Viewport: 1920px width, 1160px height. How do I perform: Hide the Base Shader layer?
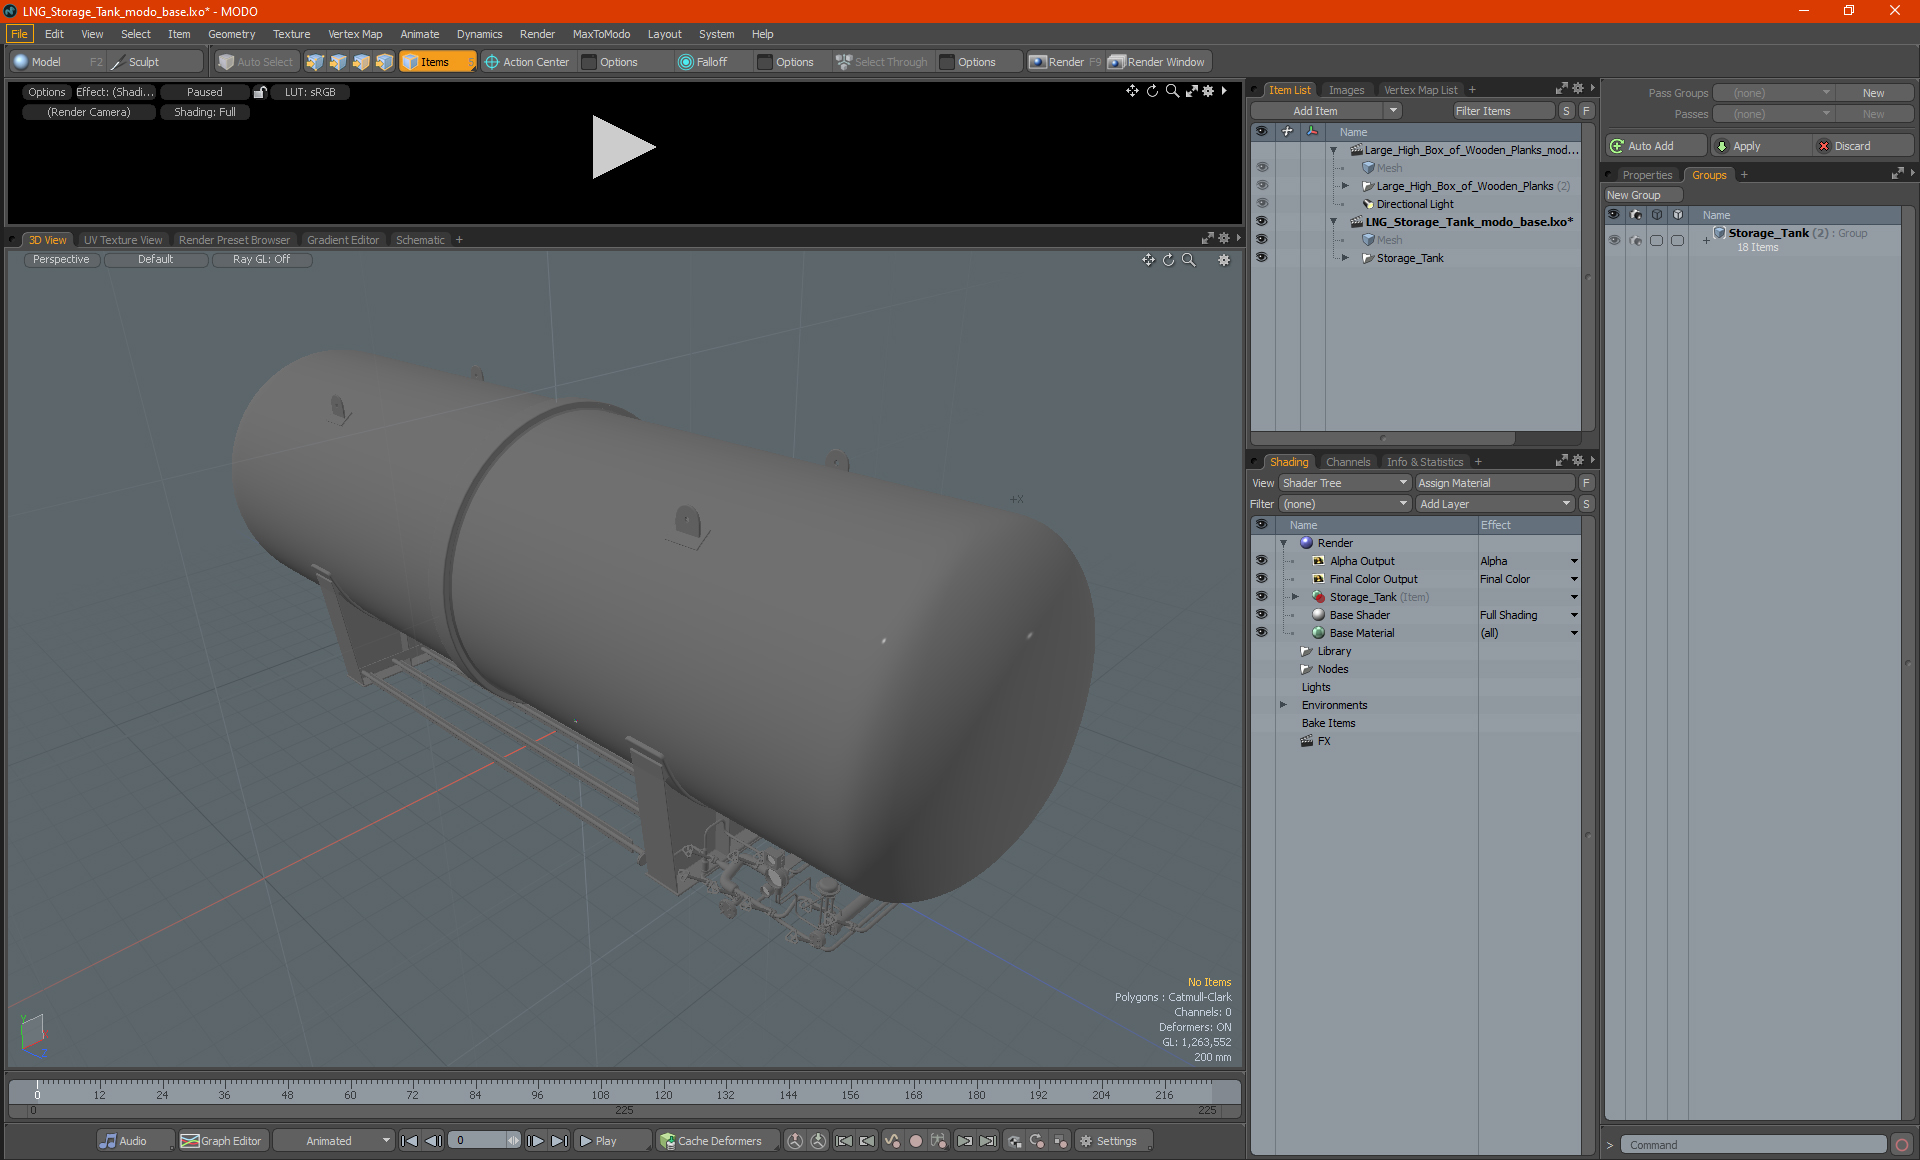[x=1262, y=615]
